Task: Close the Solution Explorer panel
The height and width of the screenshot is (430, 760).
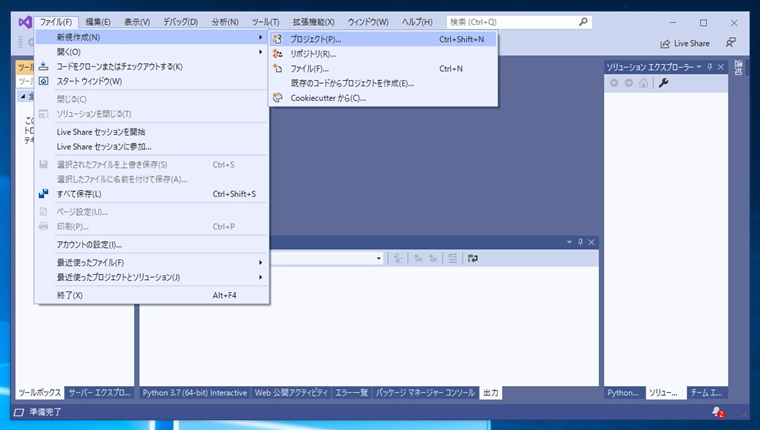Action: point(721,67)
